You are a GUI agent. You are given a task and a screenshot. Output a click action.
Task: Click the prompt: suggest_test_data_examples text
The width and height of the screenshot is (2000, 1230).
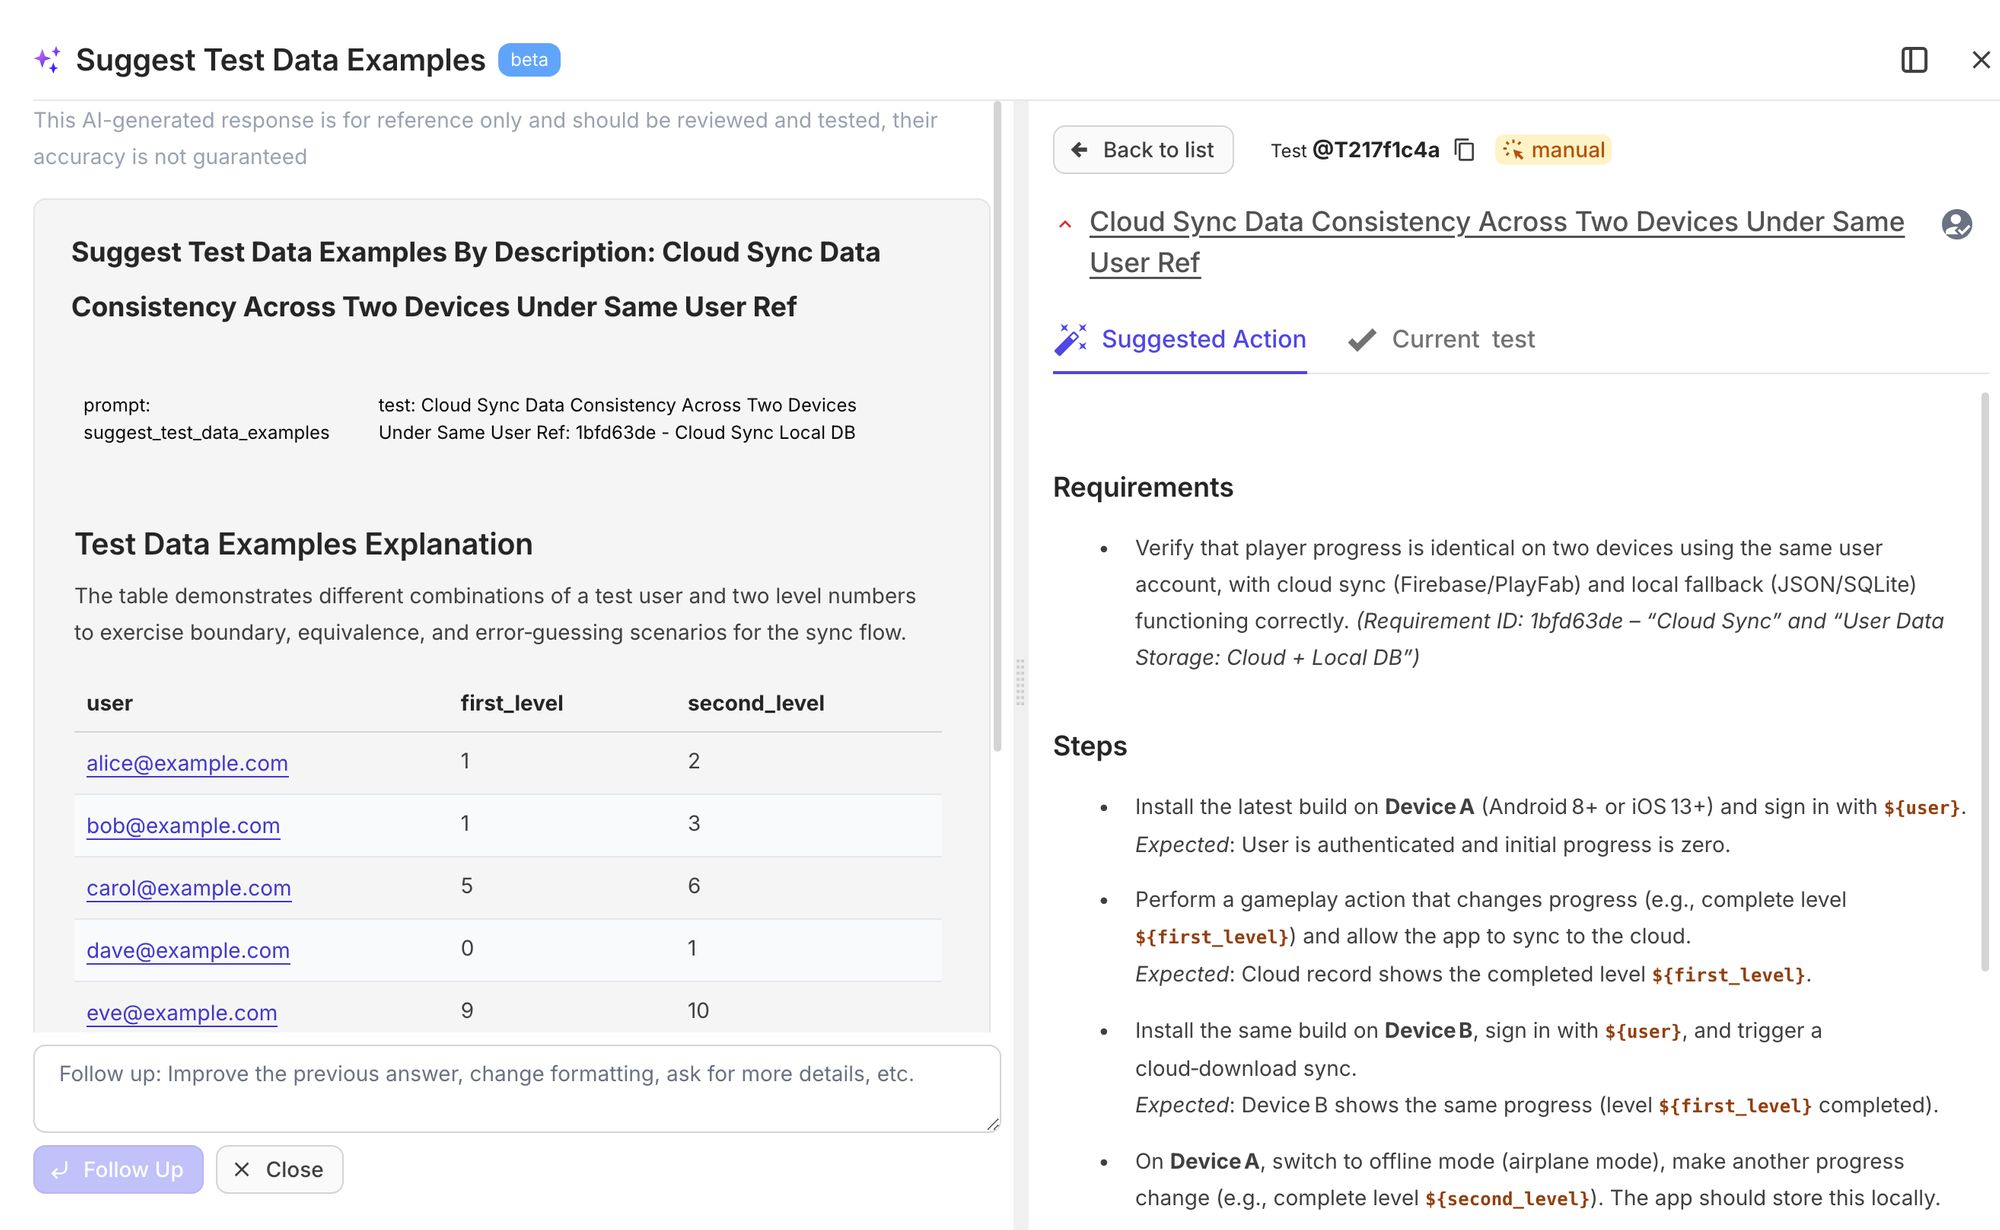tap(207, 419)
